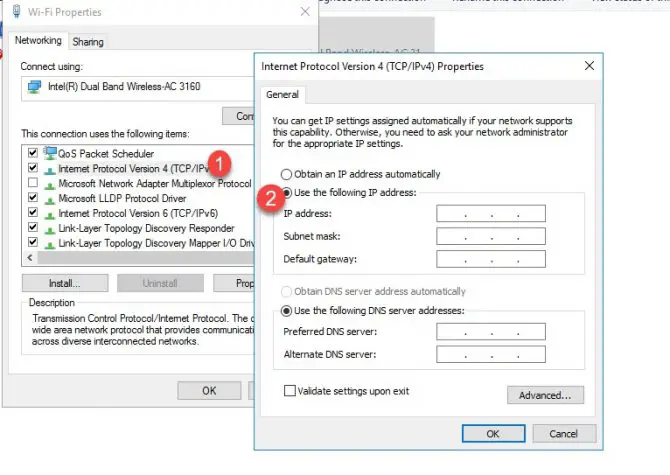This screenshot has height=475, width=670.
Task: Enable Microsoft Network Adapter Multiplexor Protocol checkbox
Action: 33,182
